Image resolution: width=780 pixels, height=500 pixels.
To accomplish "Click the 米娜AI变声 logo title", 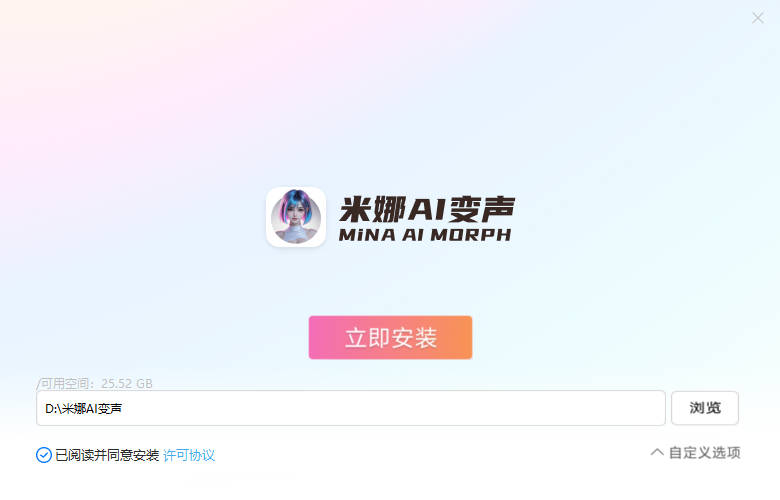I will pos(427,209).
